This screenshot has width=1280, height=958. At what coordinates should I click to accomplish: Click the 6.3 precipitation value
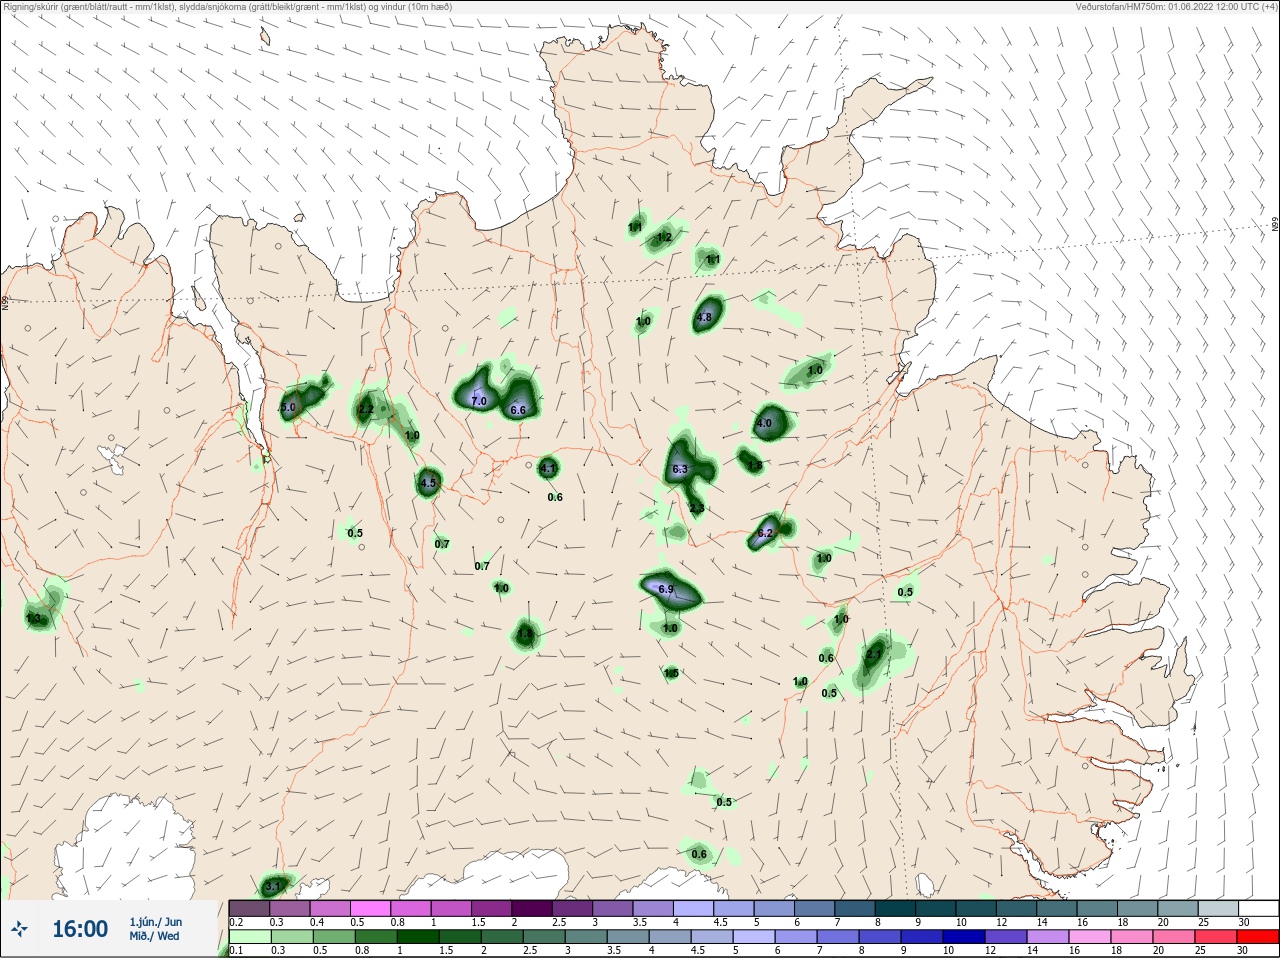pyautogui.click(x=680, y=469)
